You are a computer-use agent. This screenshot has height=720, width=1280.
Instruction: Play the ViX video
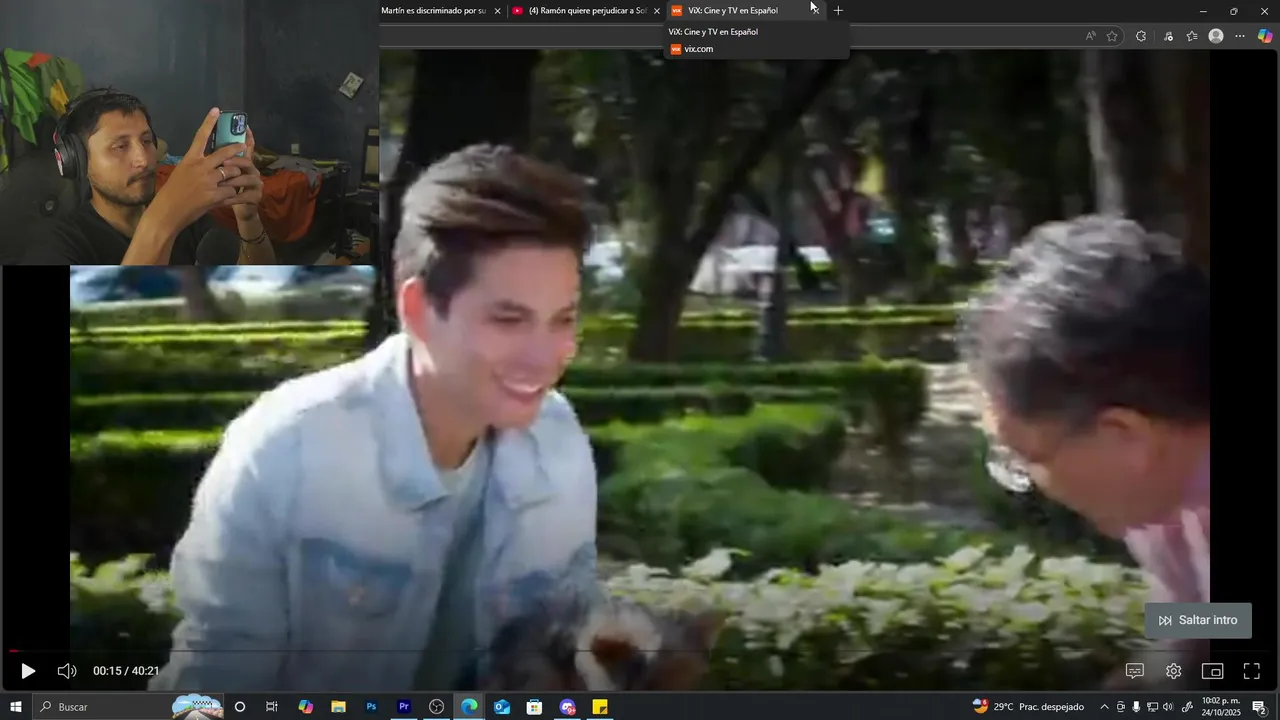tap(28, 671)
